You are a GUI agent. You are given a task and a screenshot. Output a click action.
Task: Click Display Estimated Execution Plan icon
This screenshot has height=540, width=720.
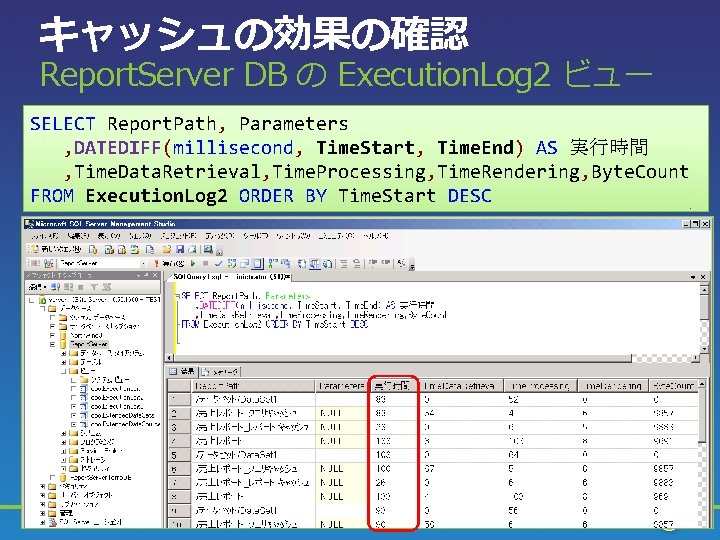tap(232, 264)
